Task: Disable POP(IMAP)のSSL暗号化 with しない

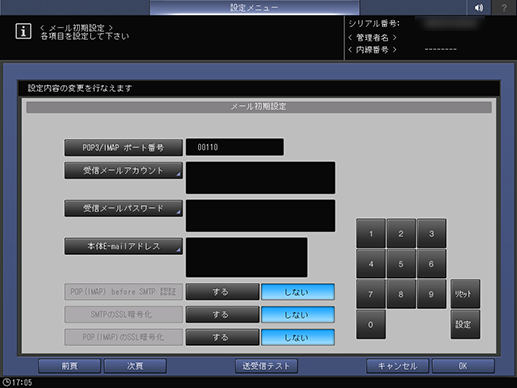Action: click(x=298, y=337)
